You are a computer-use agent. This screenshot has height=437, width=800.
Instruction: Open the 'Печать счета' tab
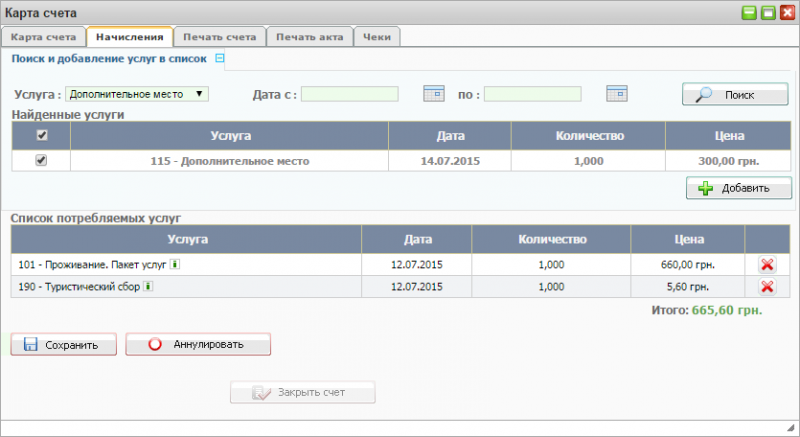tap(219, 37)
